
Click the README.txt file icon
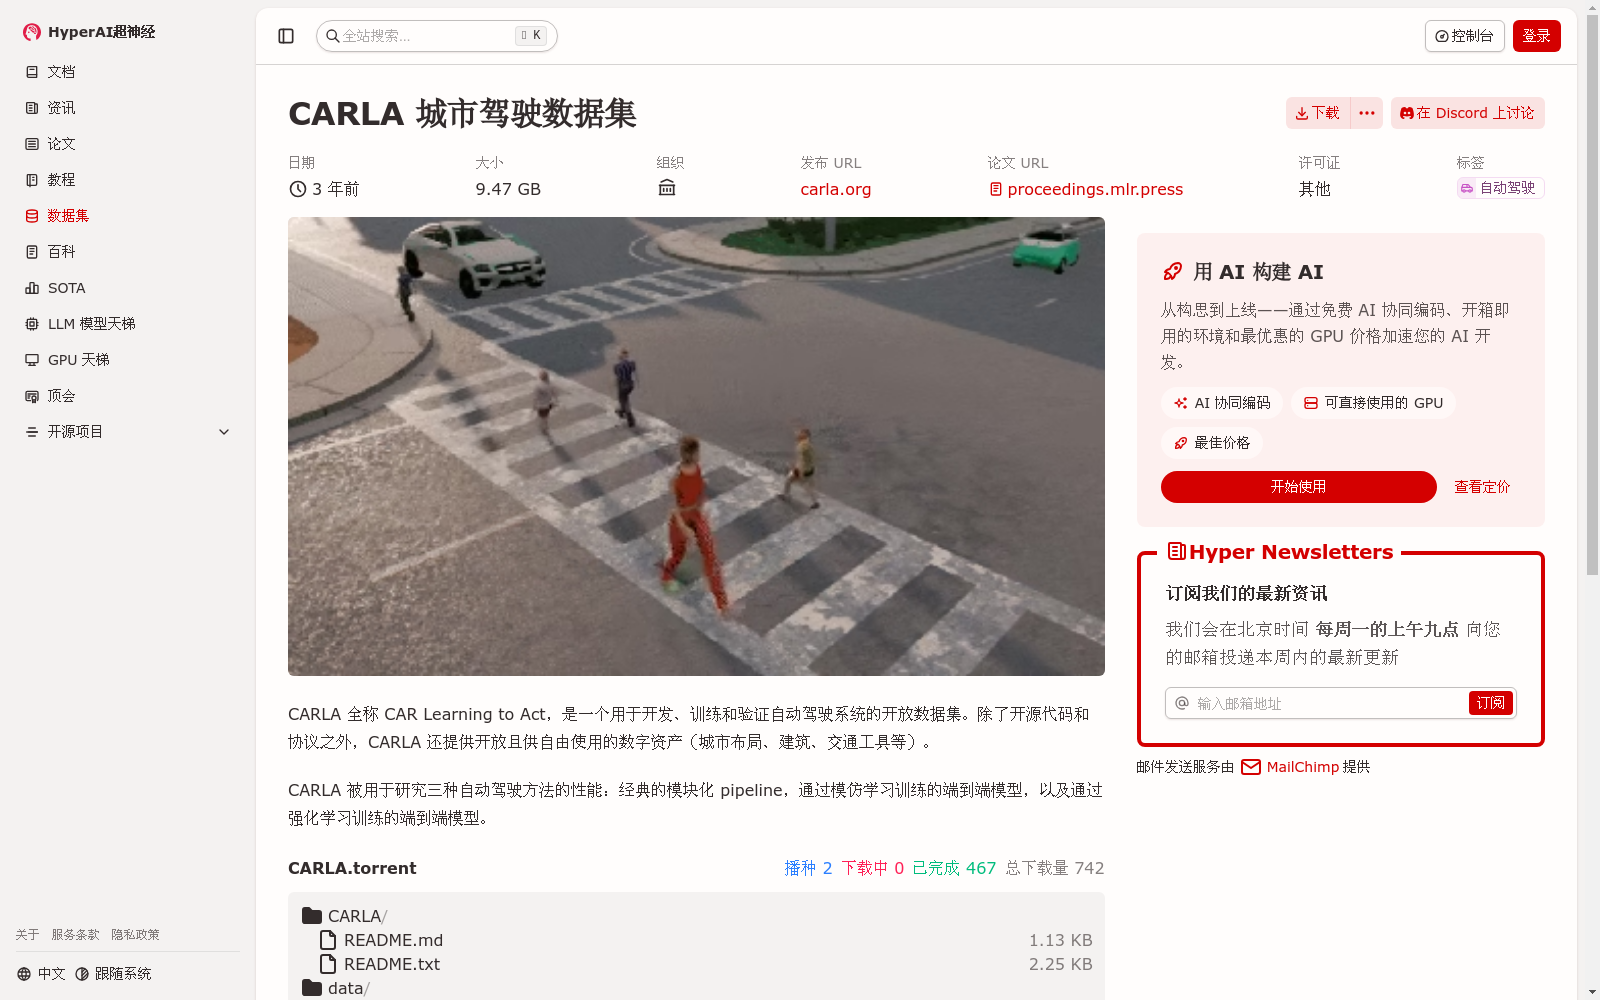point(328,964)
